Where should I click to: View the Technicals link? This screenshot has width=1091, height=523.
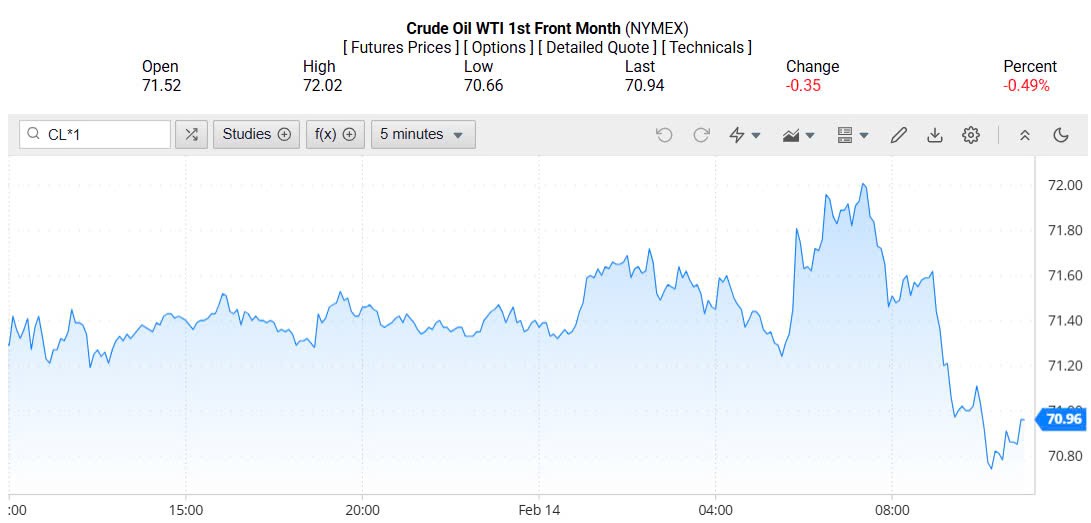pos(707,47)
